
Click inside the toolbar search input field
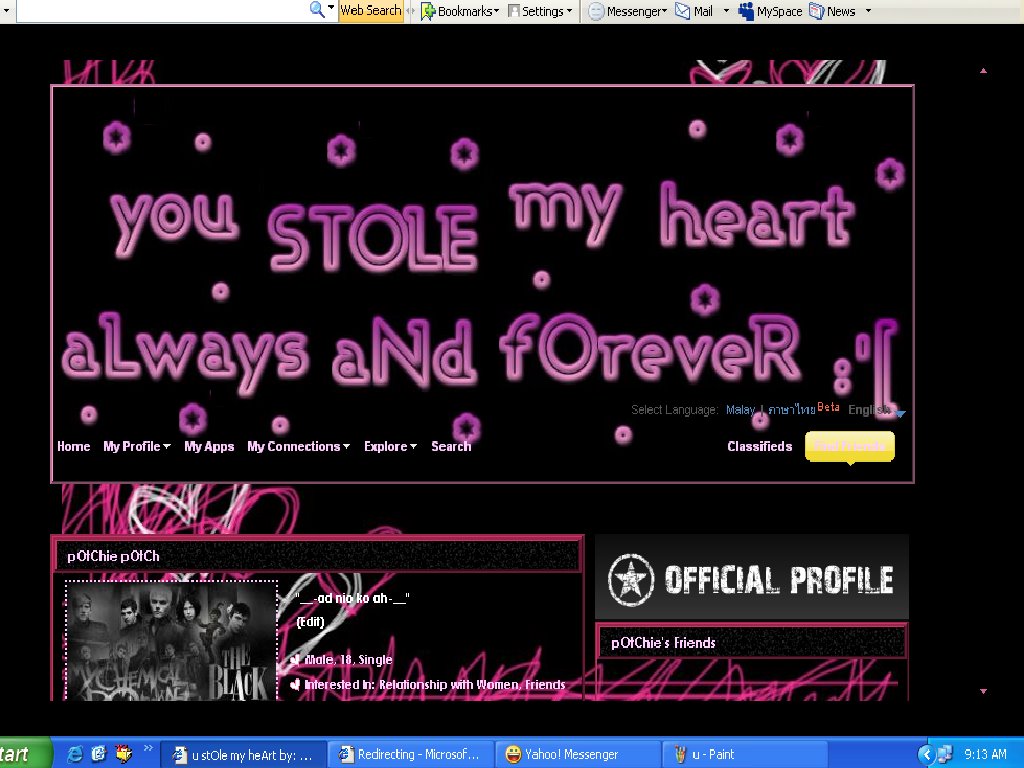point(161,10)
